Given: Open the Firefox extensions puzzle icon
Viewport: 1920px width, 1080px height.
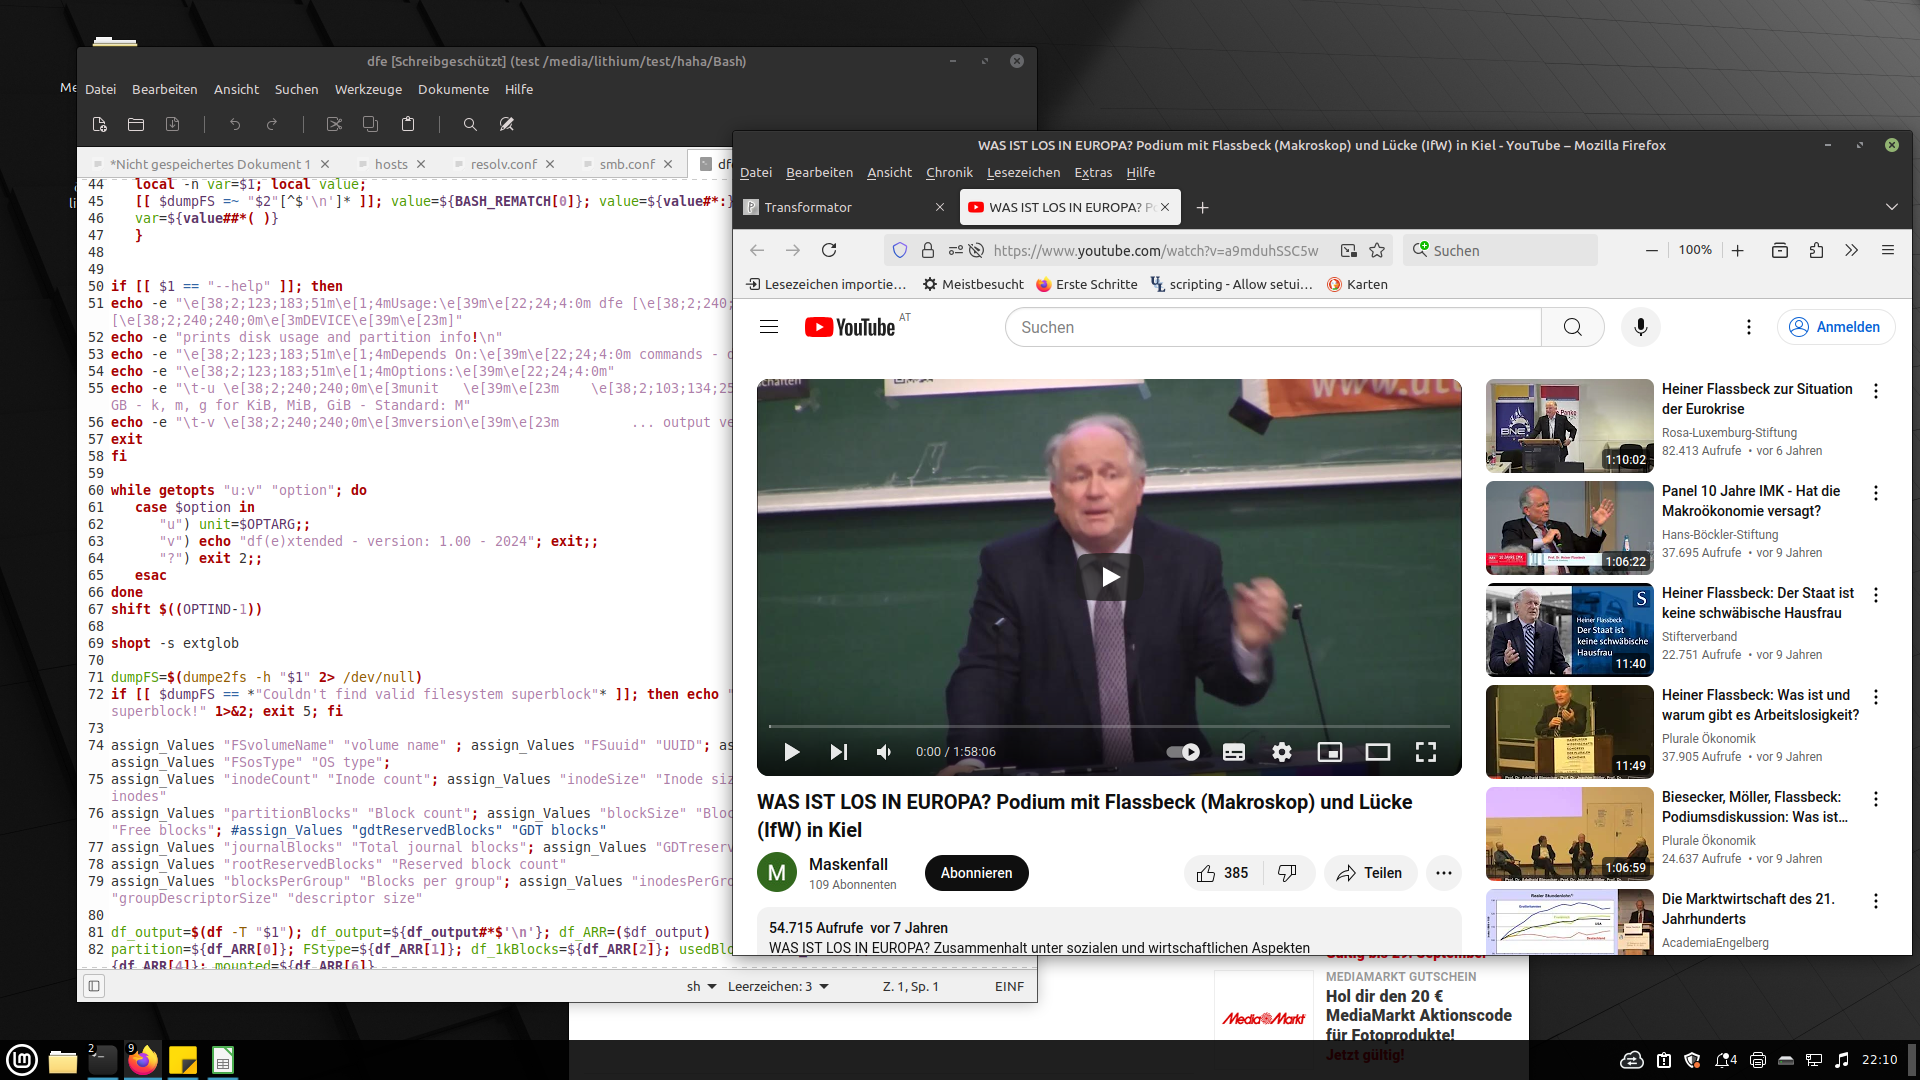Looking at the screenshot, I should [x=1816, y=251].
